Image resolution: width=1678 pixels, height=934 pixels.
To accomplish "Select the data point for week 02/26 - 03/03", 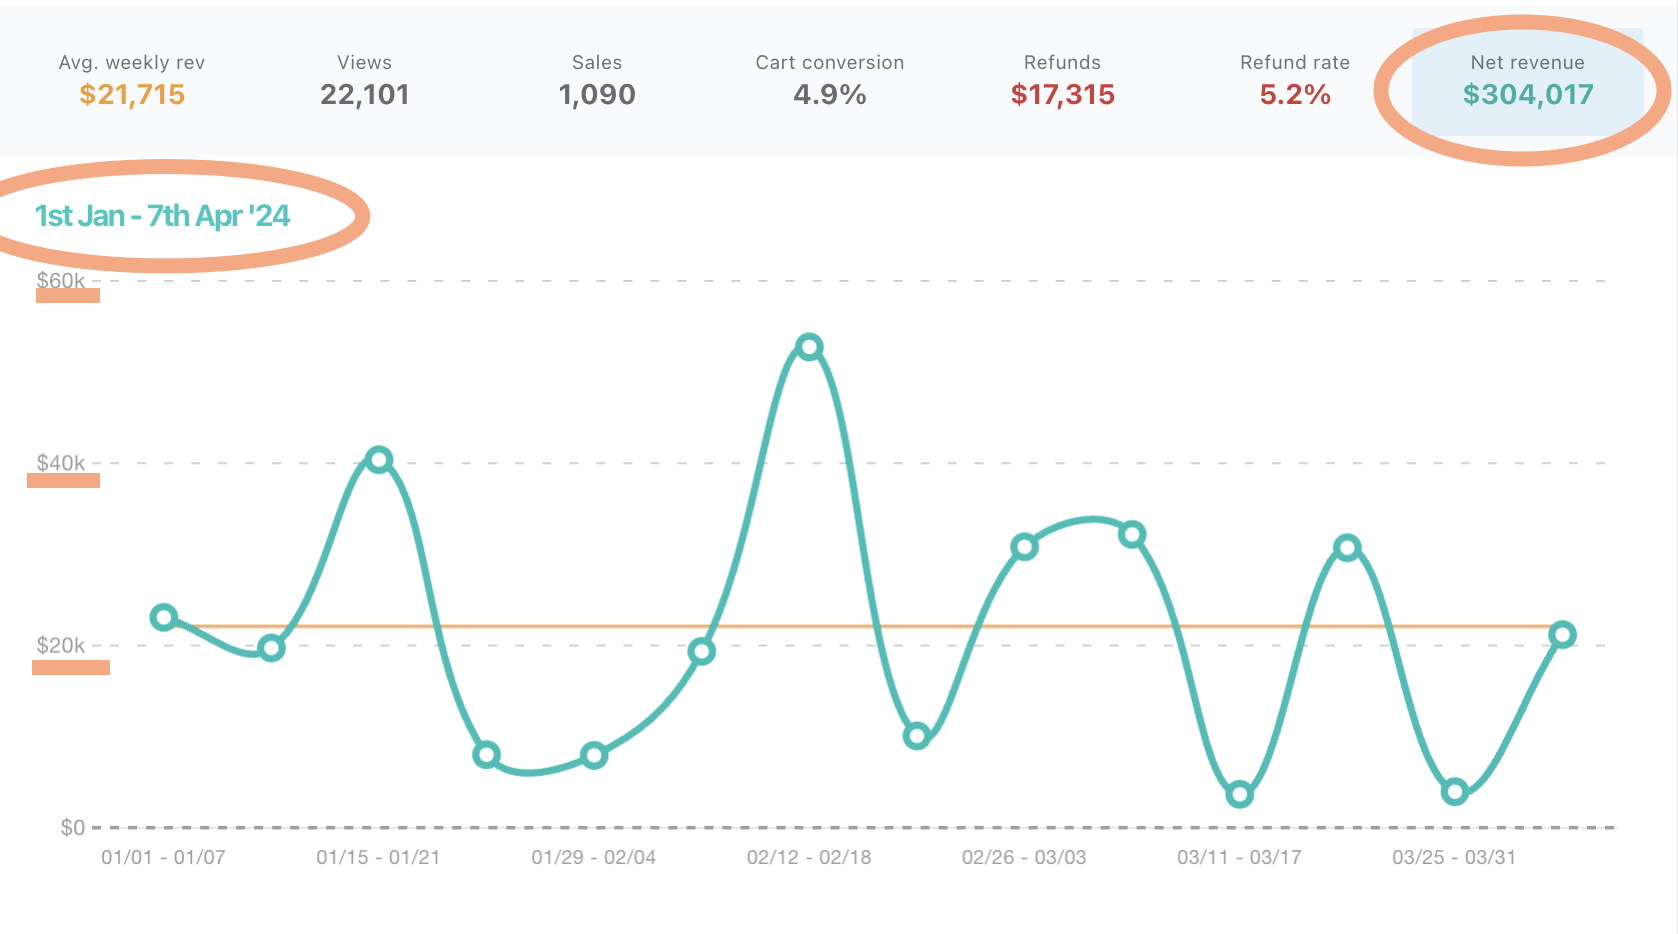I will [x=1024, y=547].
